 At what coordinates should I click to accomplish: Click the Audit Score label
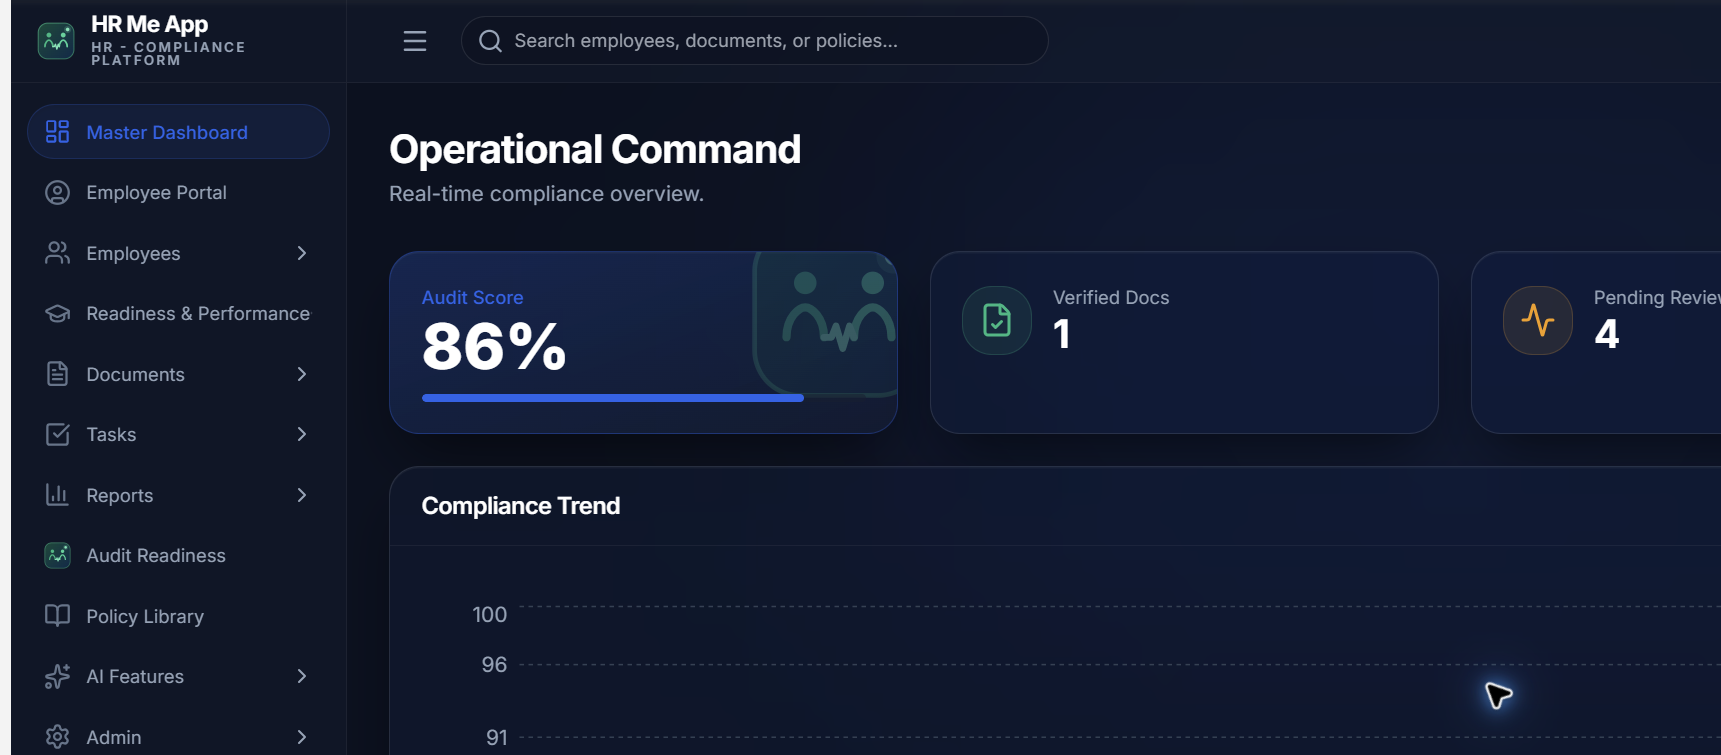pos(472,297)
